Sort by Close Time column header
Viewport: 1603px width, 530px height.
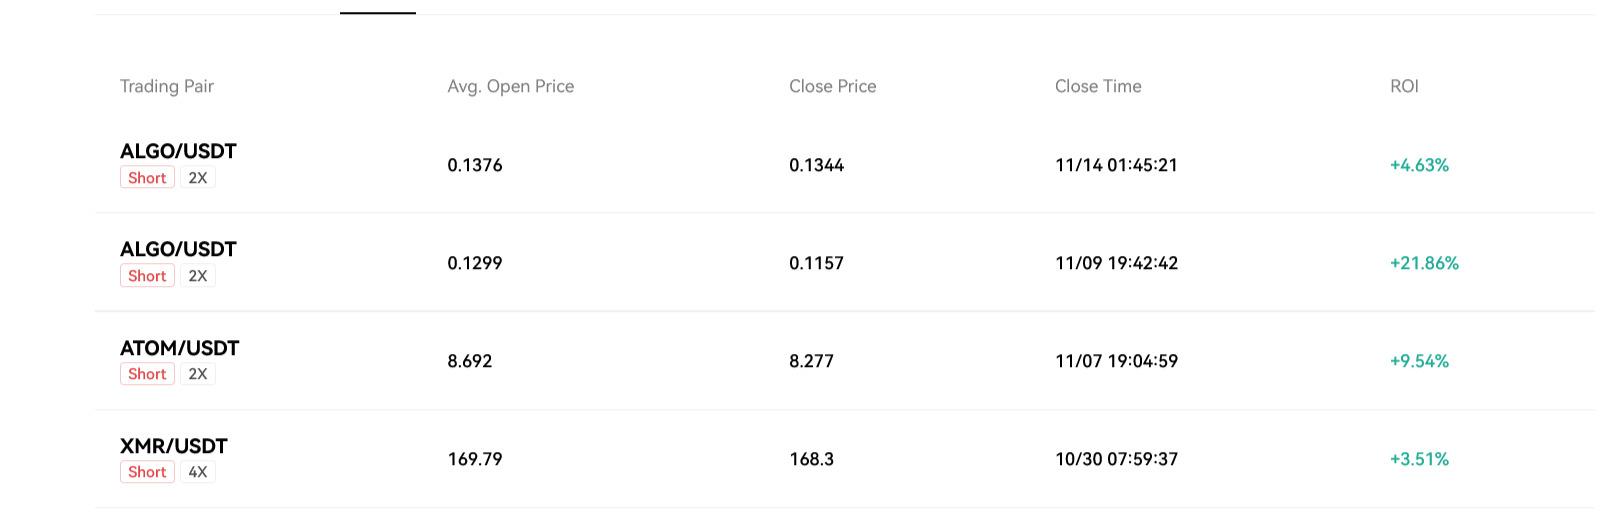tap(1098, 86)
